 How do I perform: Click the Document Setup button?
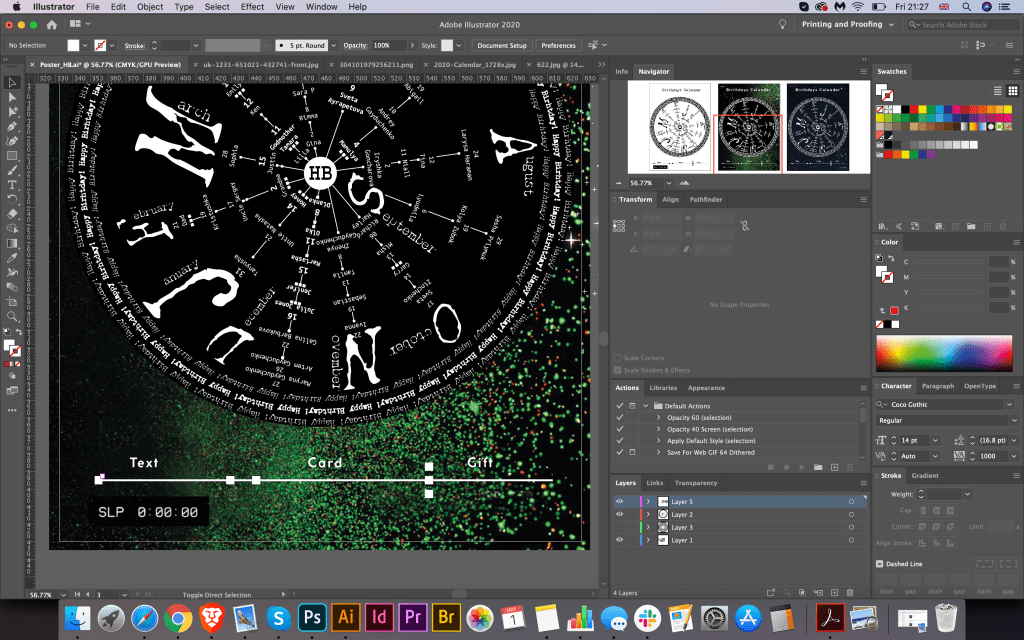coord(501,45)
